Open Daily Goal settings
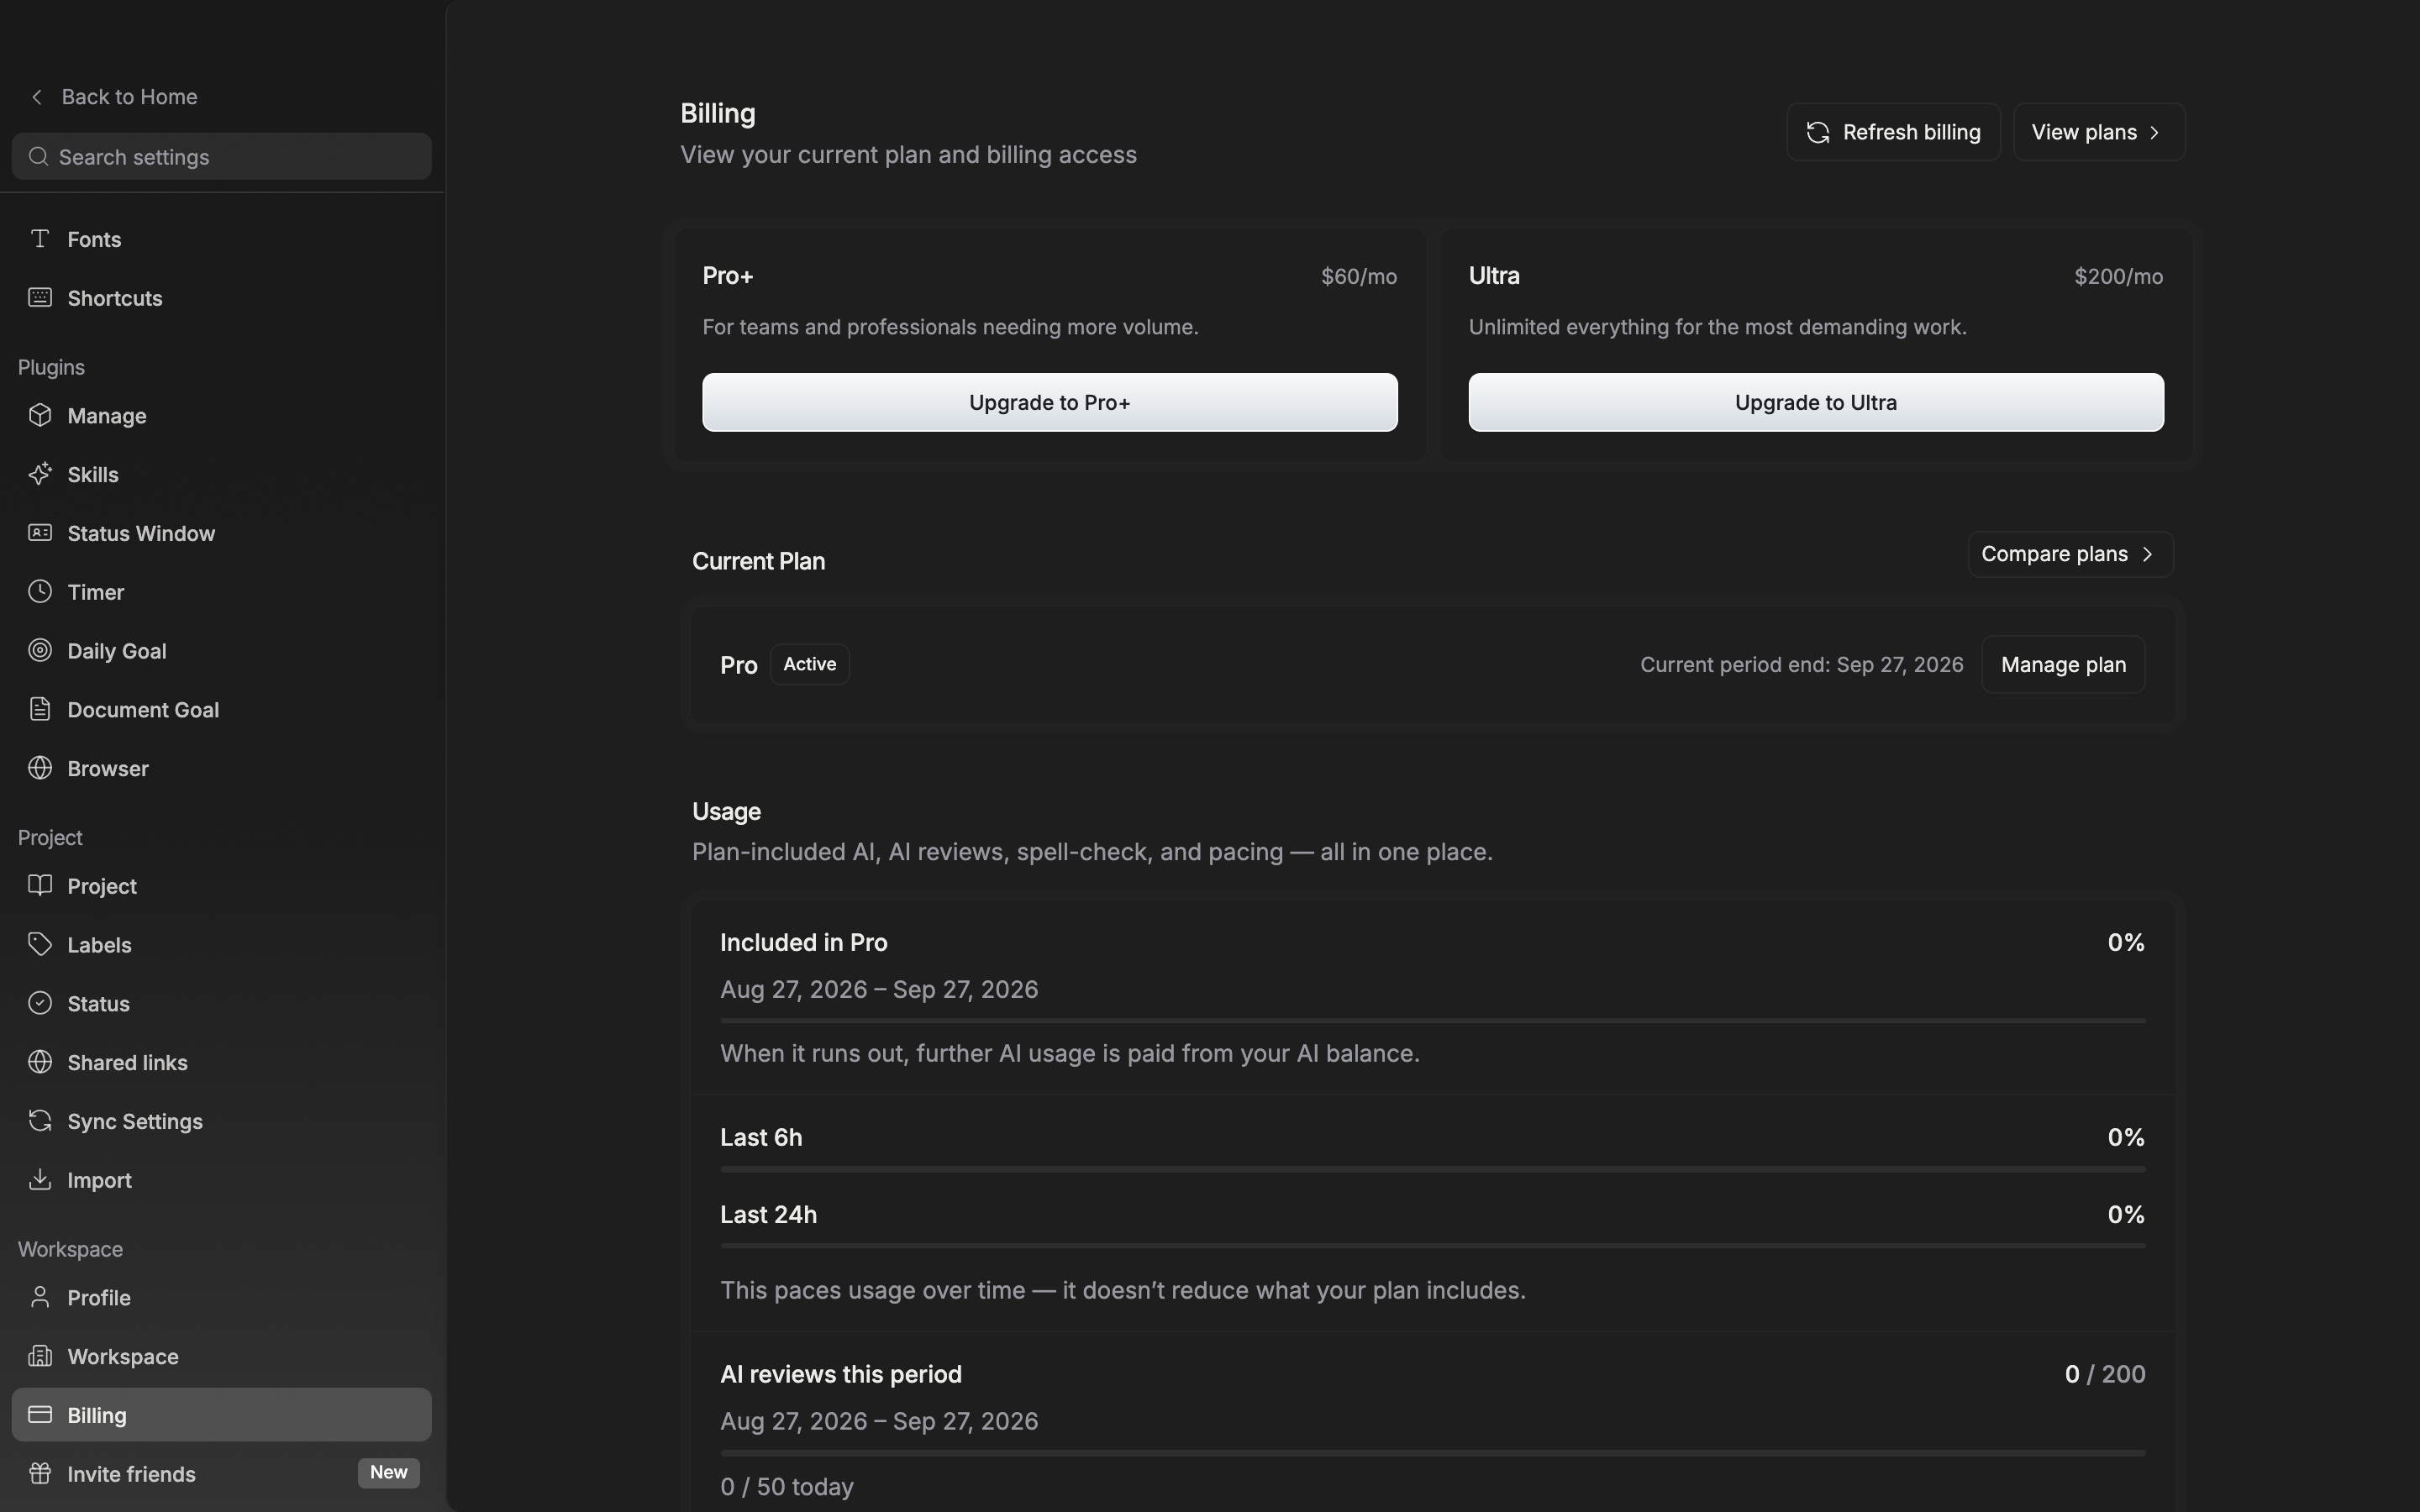 [222, 651]
